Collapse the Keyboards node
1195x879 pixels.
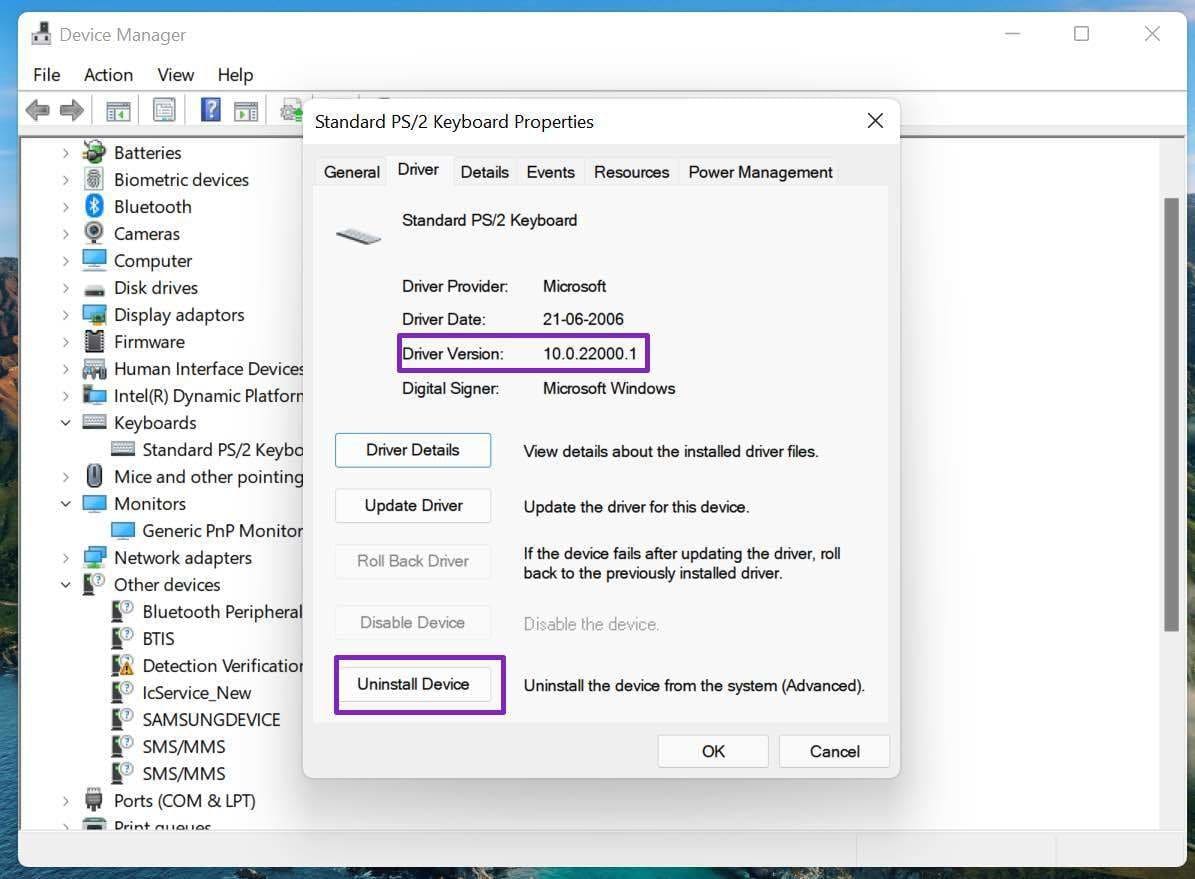click(66, 422)
